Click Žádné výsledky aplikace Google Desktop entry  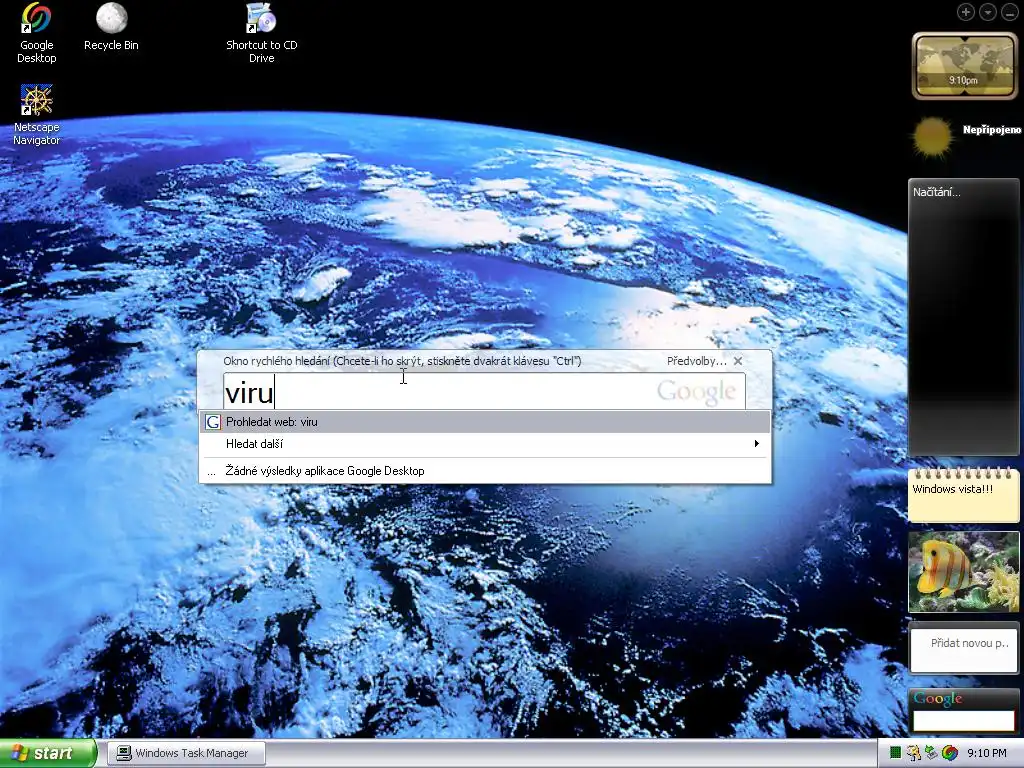[x=485, y=471]
